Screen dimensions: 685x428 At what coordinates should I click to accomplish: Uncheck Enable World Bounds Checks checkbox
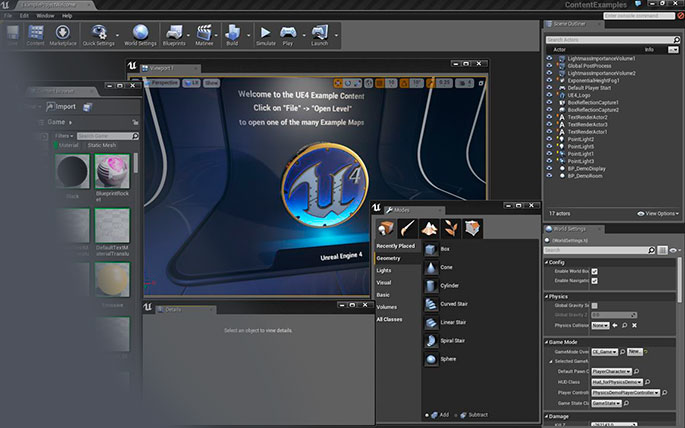click(x=595, y=272)
